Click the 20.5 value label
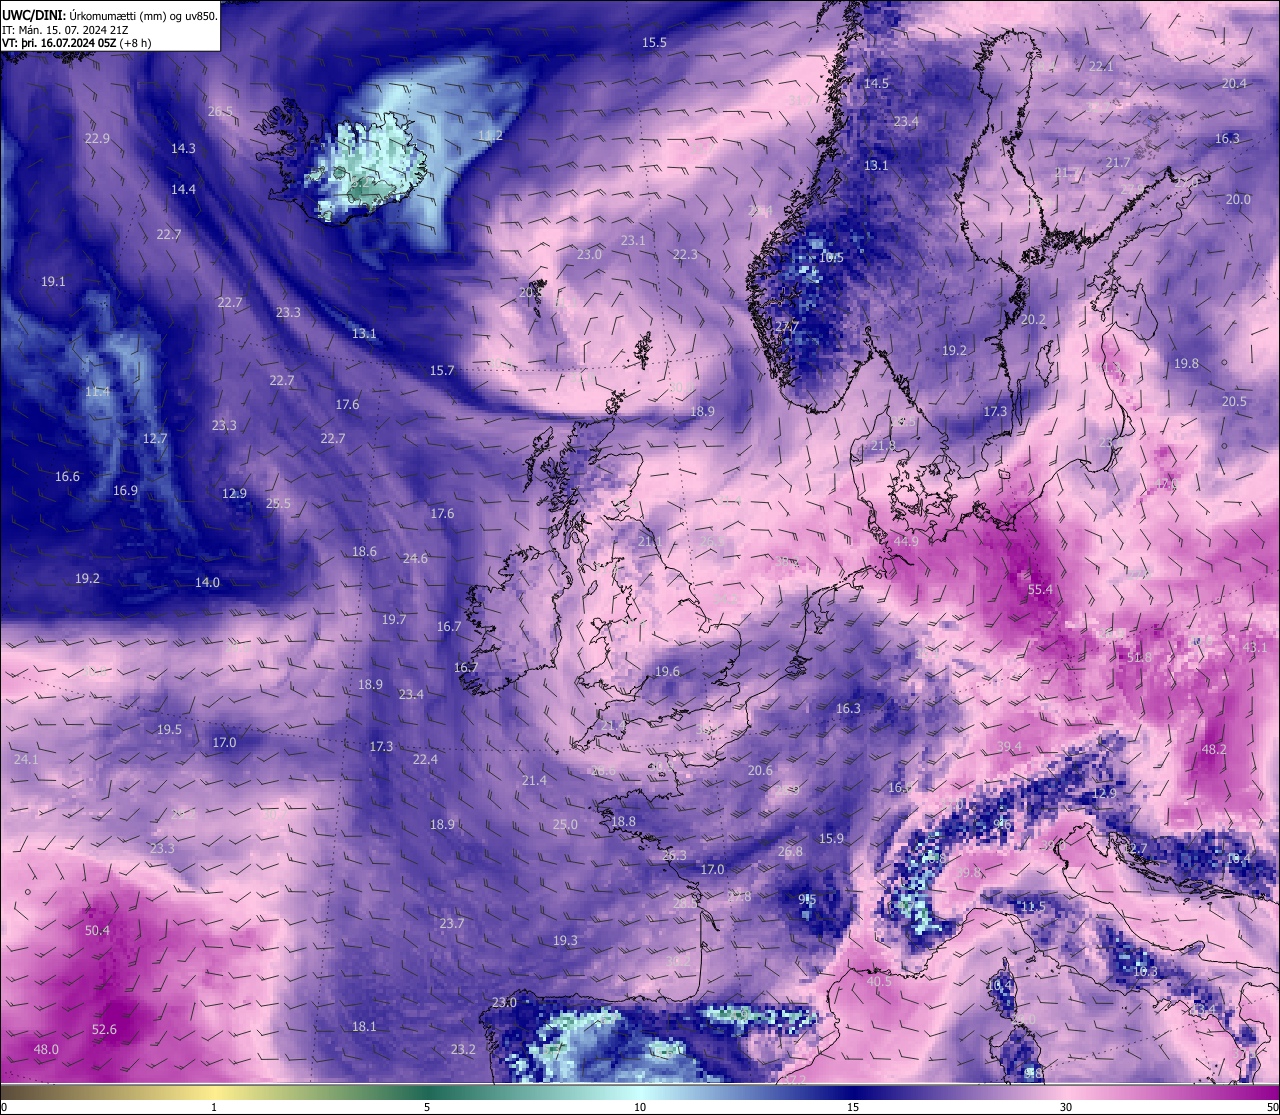 [1234, 401]
